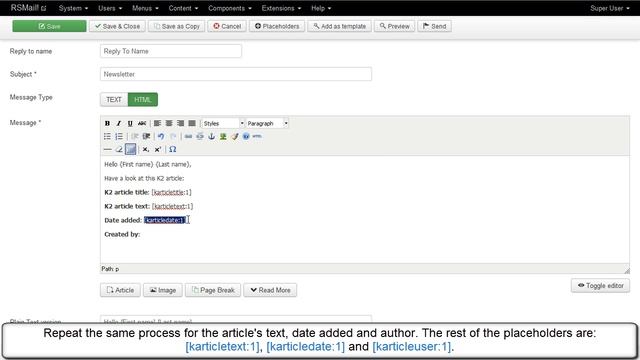The height and width of the screenshot is (360, 640).
Task: Click the [karticletitle:1] placeholder text
Action: click(x=171, y=192)
